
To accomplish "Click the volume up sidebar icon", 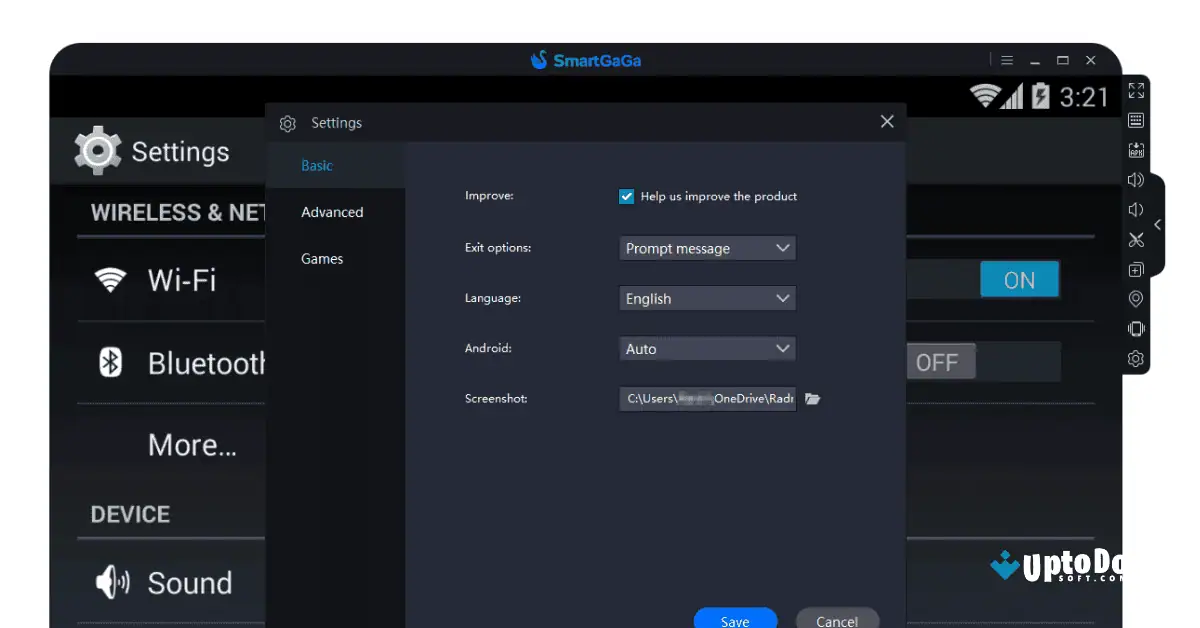I will [1136, 180].
